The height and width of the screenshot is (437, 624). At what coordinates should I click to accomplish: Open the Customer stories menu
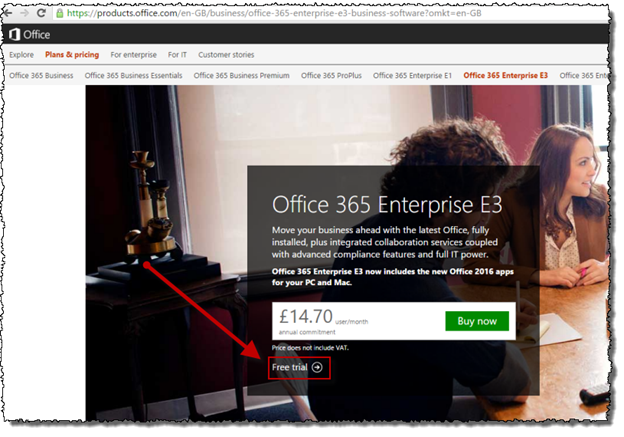(226, 55)
